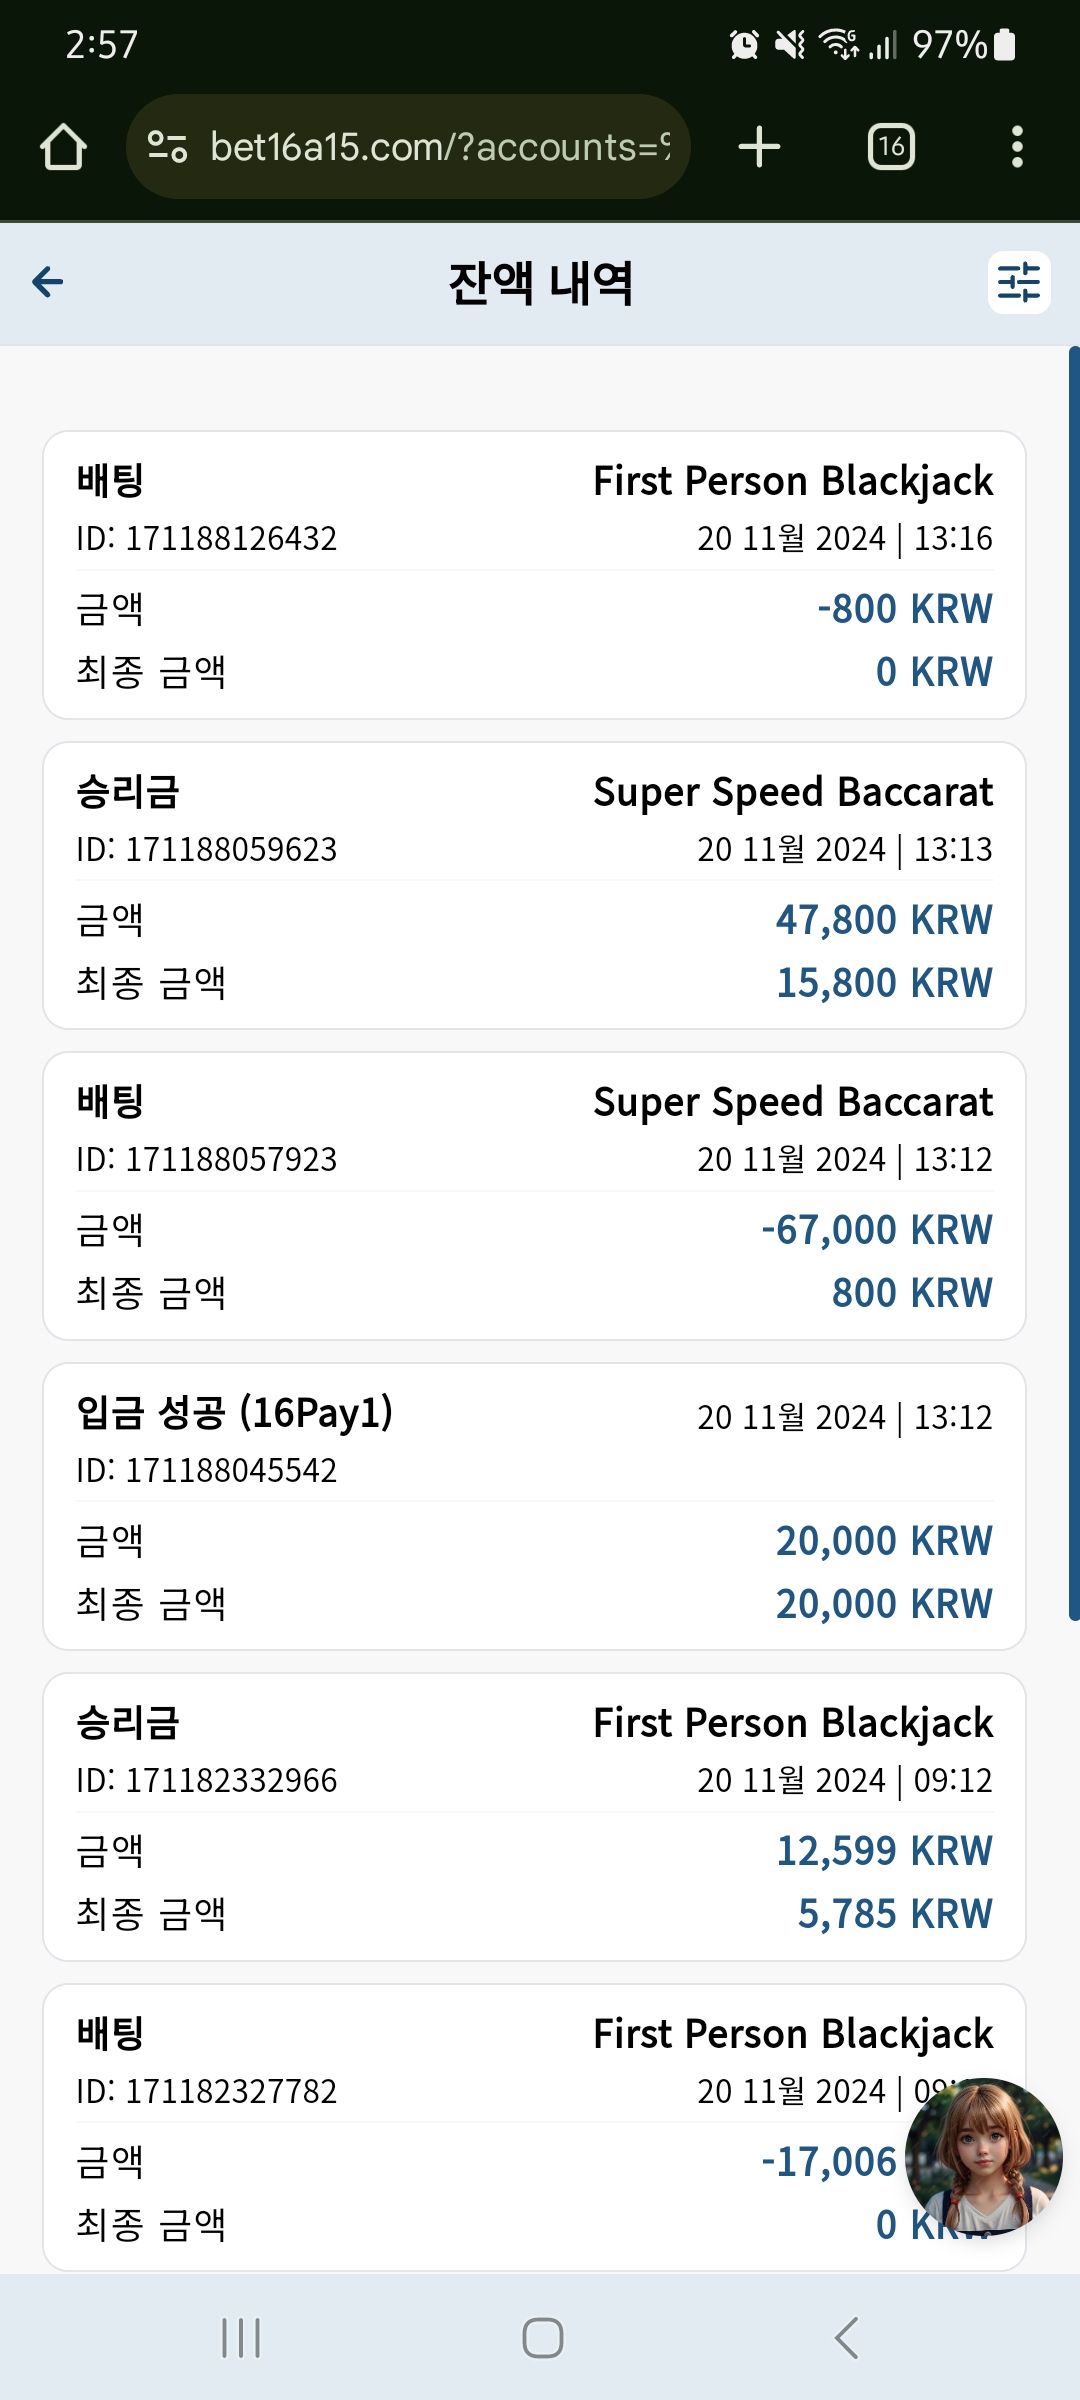The height and width of the screenshot is (2400, 1080).
Task: Select the -67,000 KRW Baccarat bet entry
Action: [534, 1196]
